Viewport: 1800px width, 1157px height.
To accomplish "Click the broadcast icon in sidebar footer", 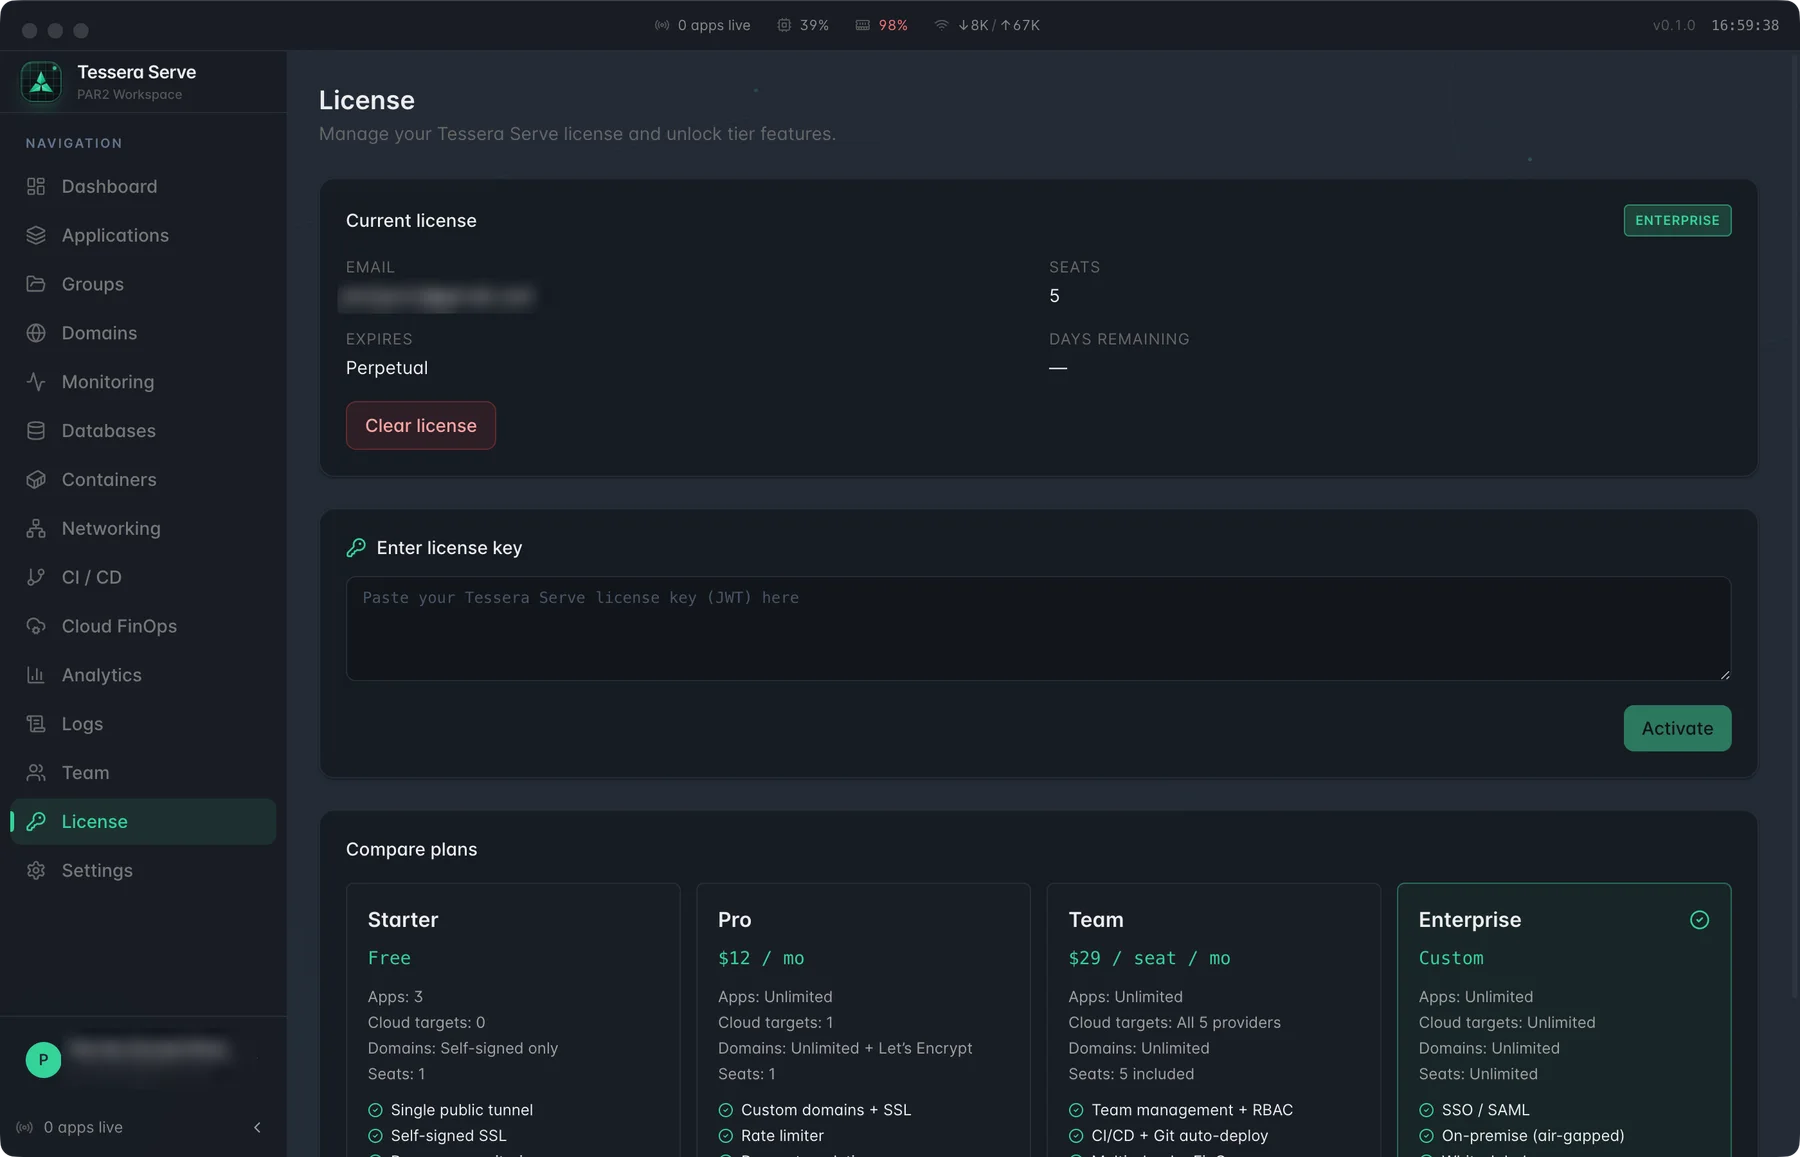I will click(x=24, y=1127).
